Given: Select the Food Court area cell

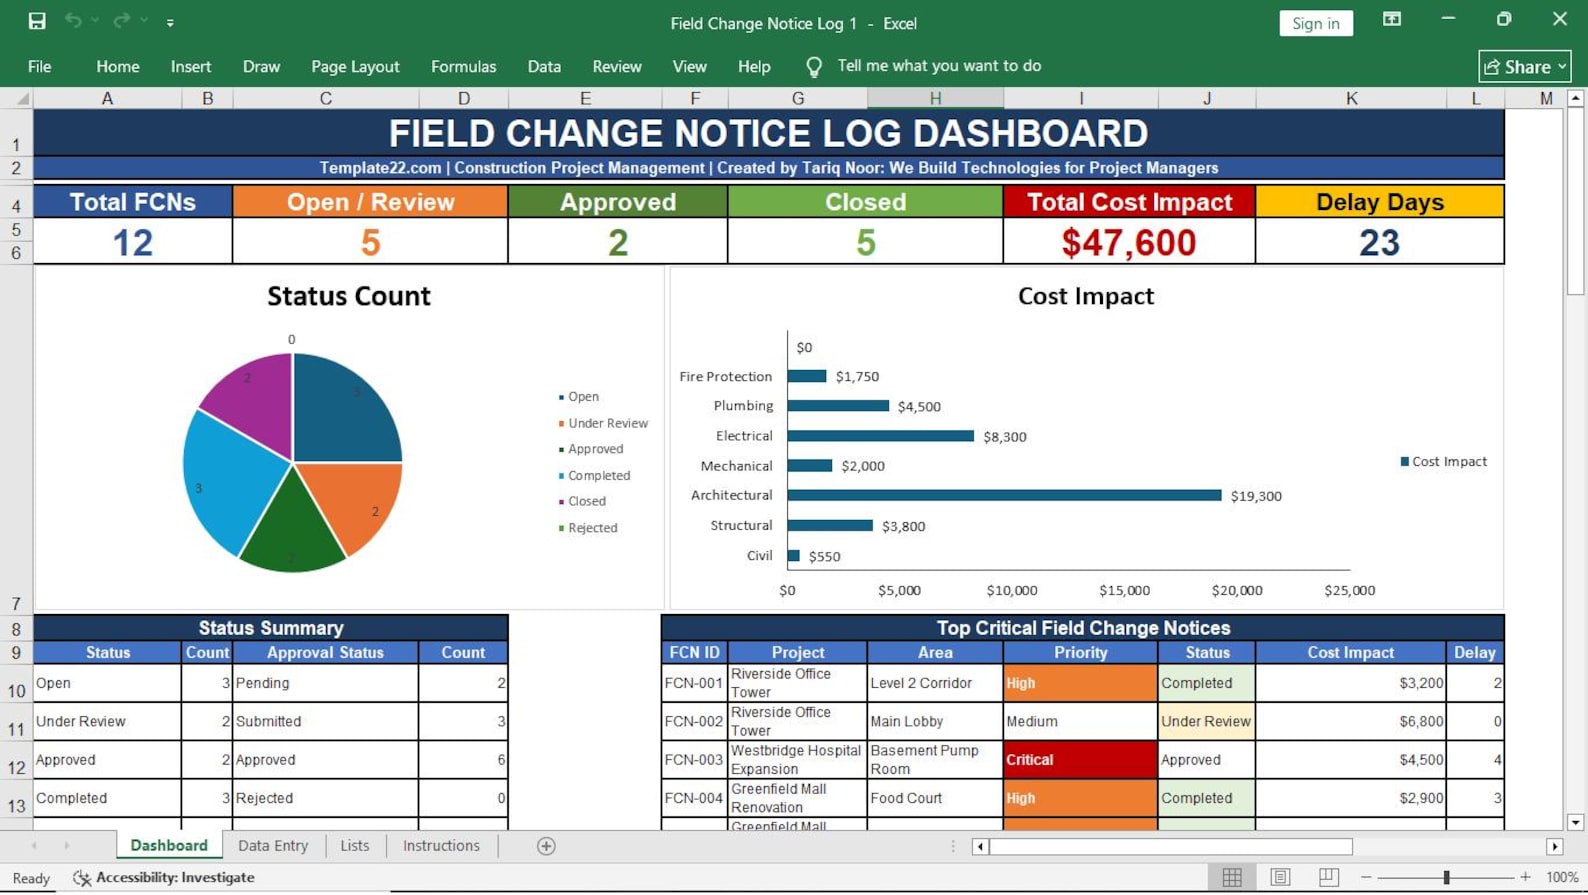Looking at the screenshot, I should pos(935,799).
